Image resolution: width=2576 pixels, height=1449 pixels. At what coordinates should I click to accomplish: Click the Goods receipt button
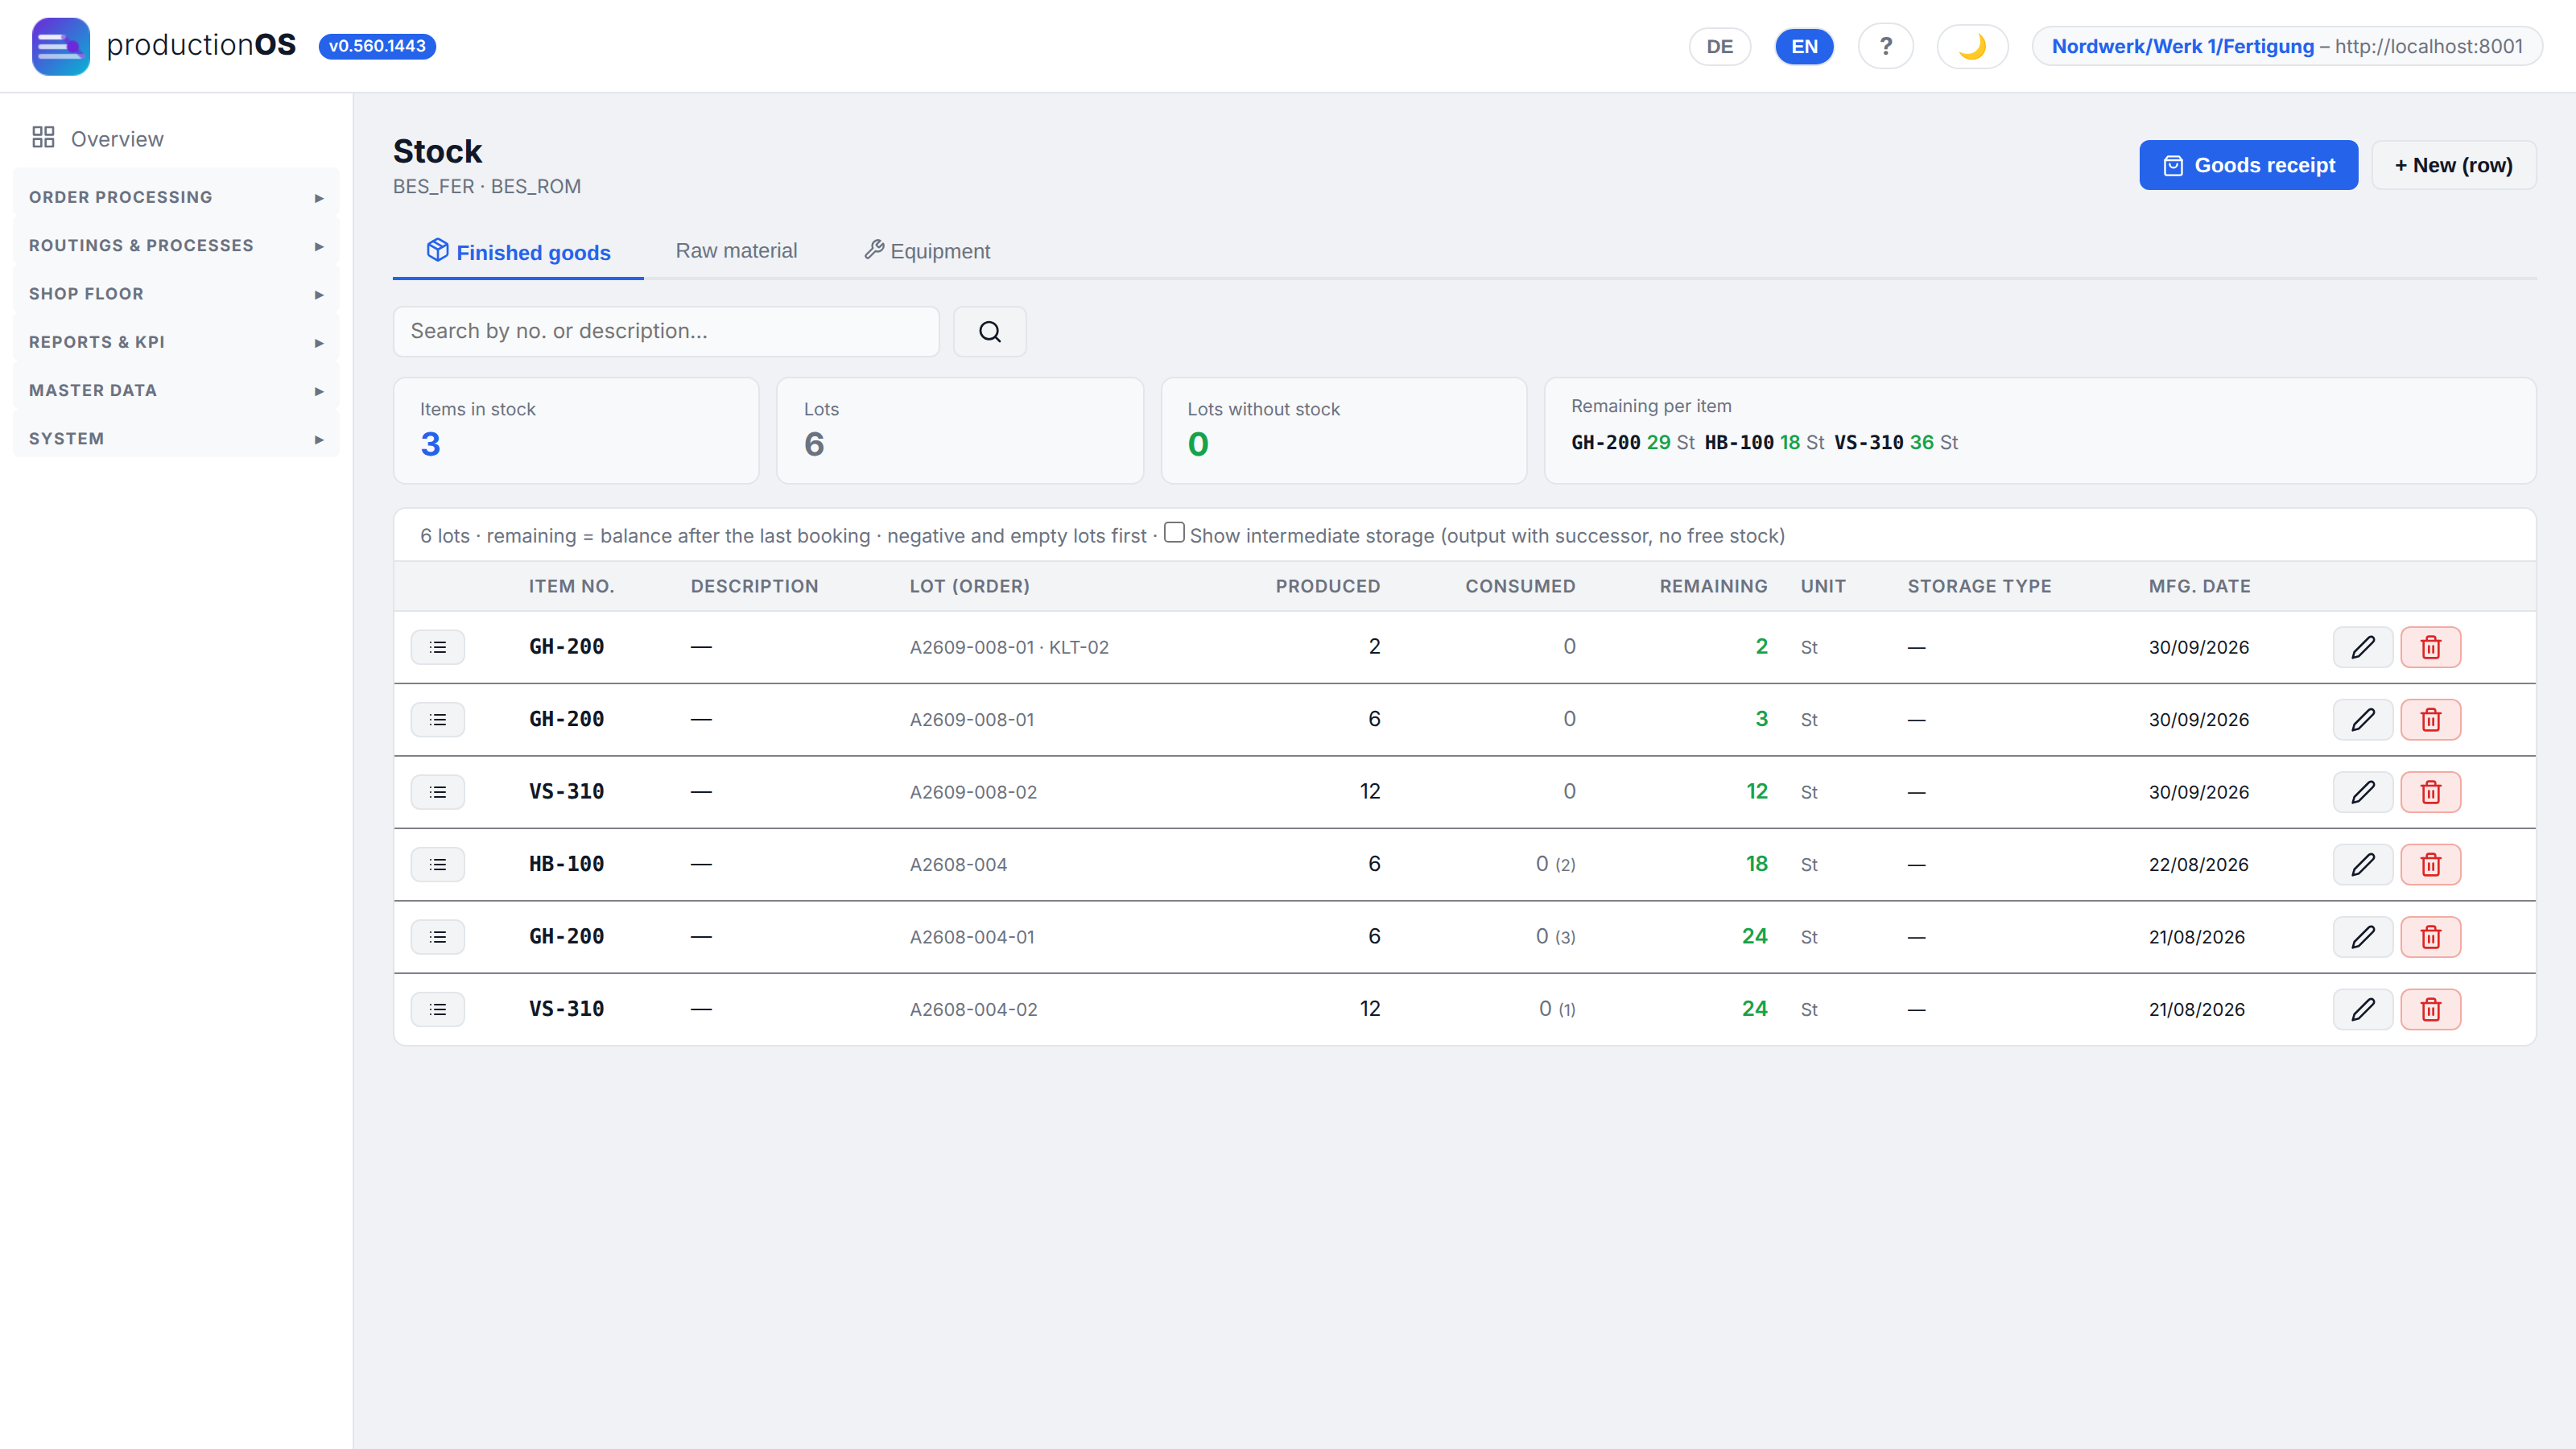click(2248, 165)
